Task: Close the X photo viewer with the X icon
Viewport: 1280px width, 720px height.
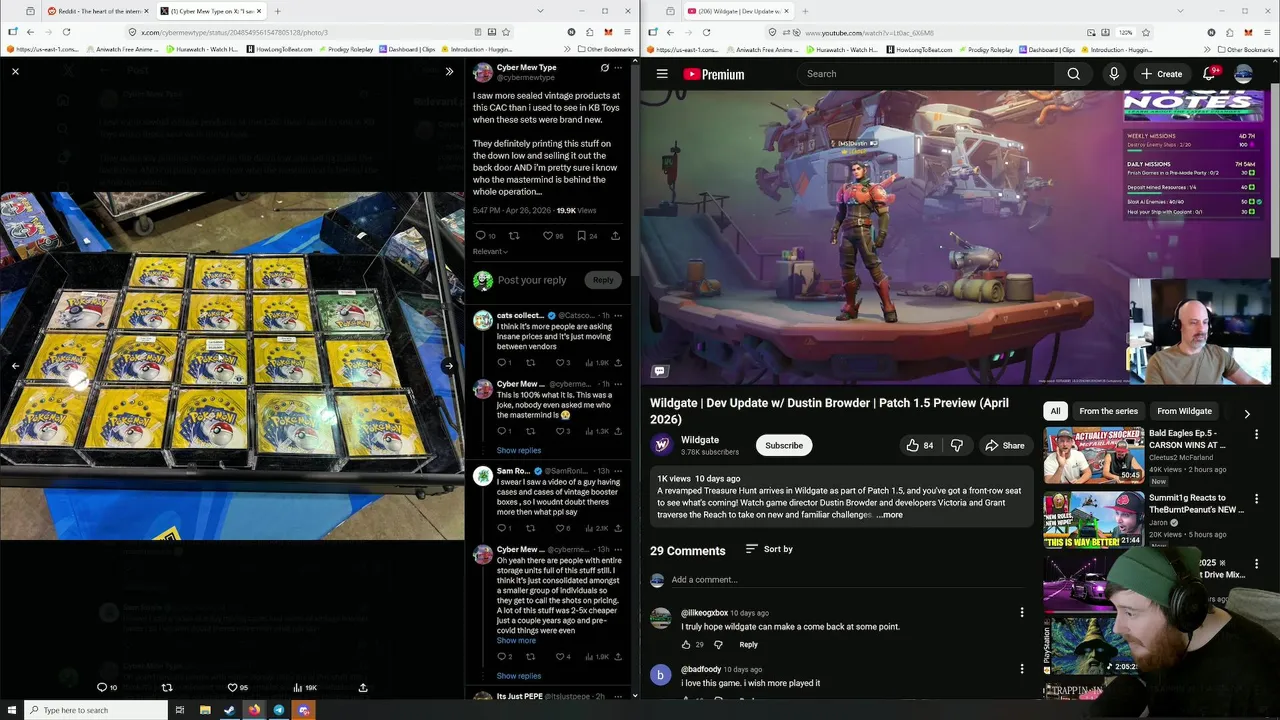Action: (x=15, y=72)
